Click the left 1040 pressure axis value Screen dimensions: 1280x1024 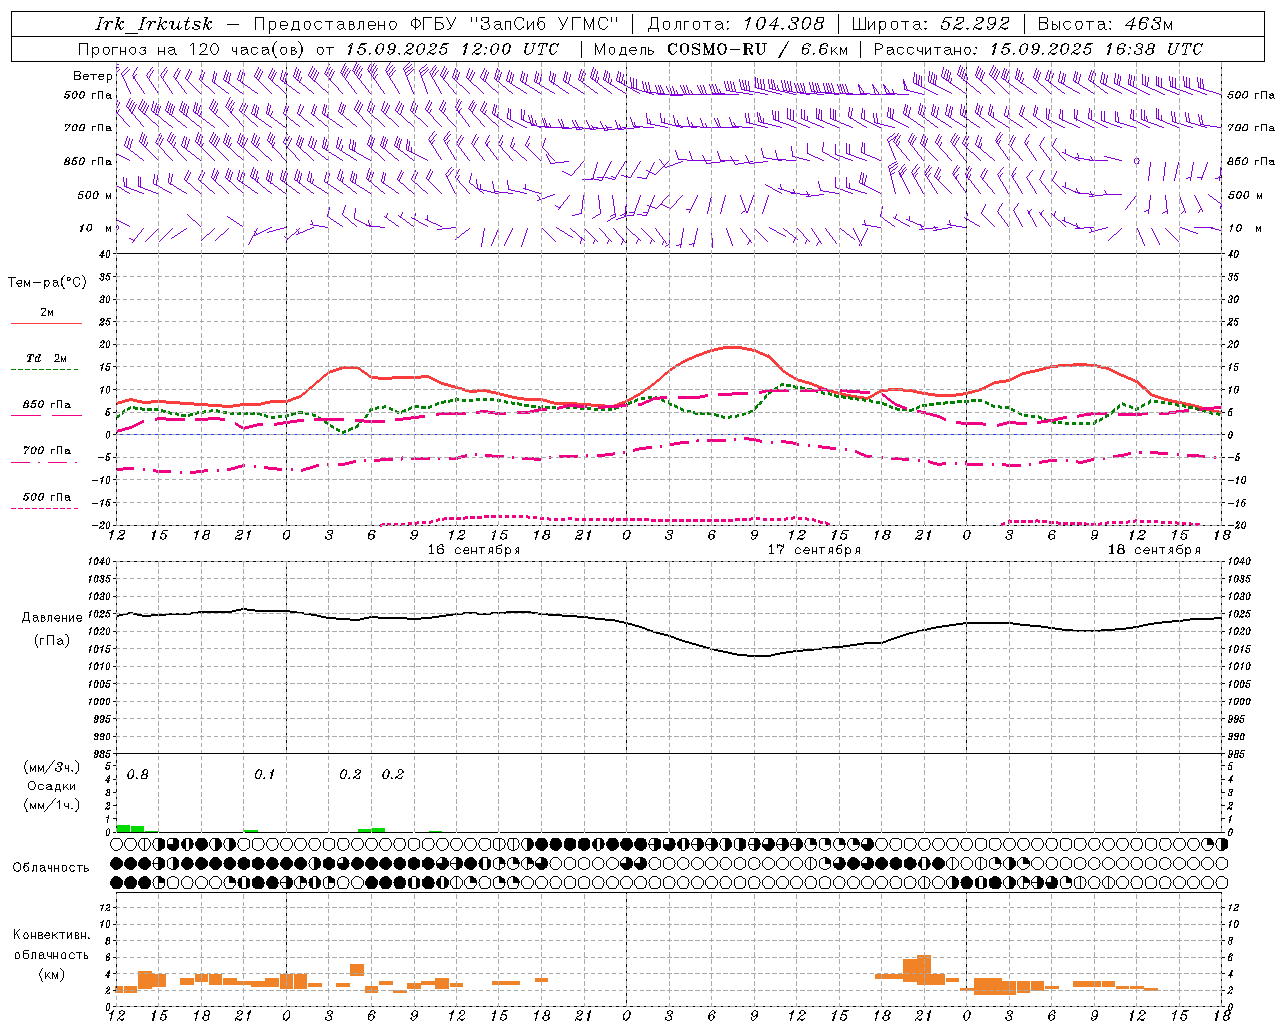click(98, 562)
